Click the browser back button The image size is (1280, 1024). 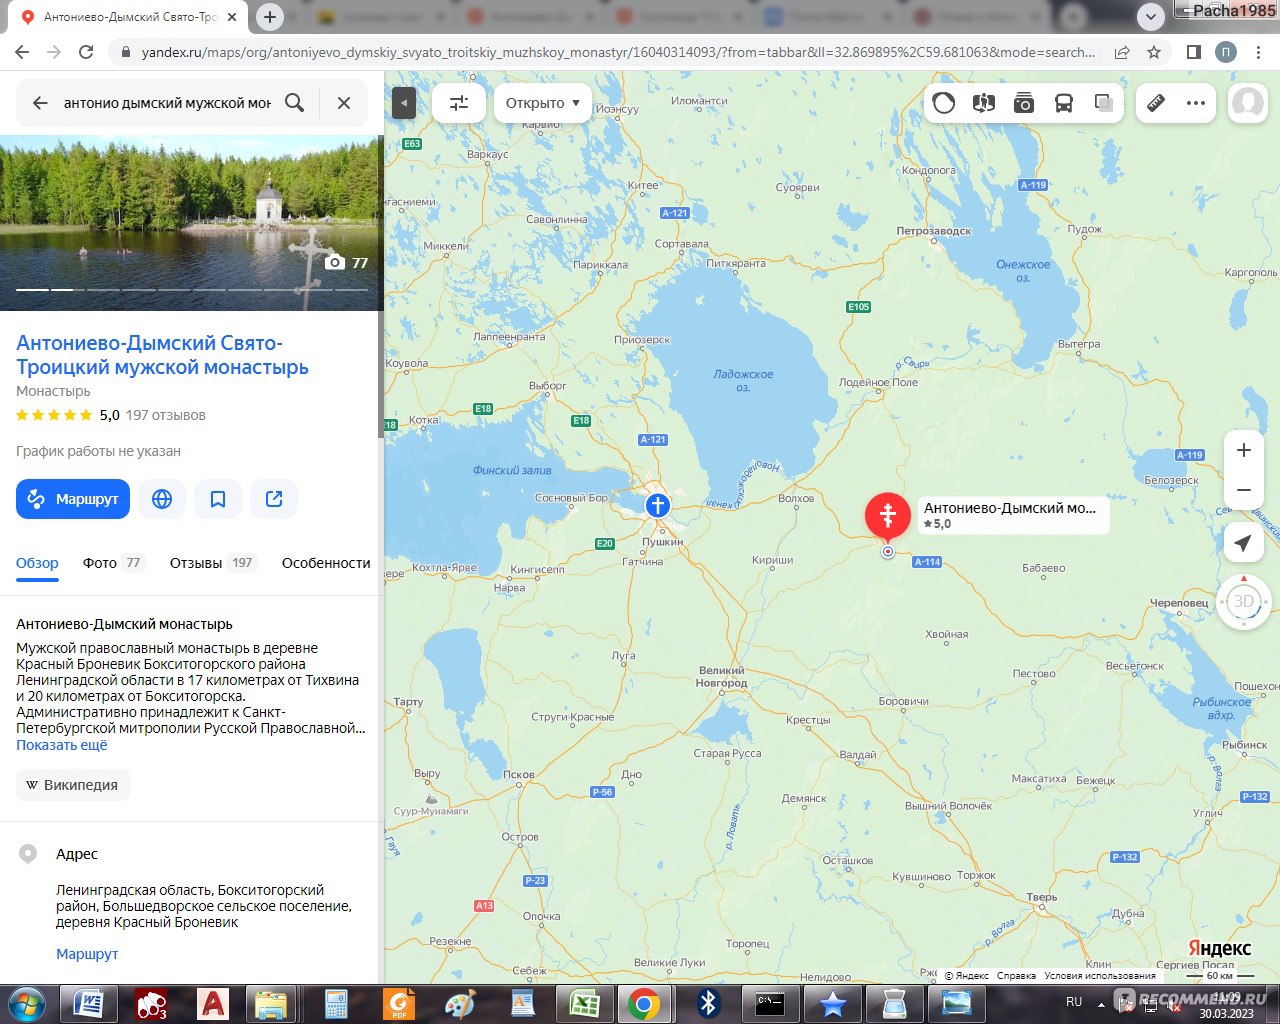pos(22,52)
